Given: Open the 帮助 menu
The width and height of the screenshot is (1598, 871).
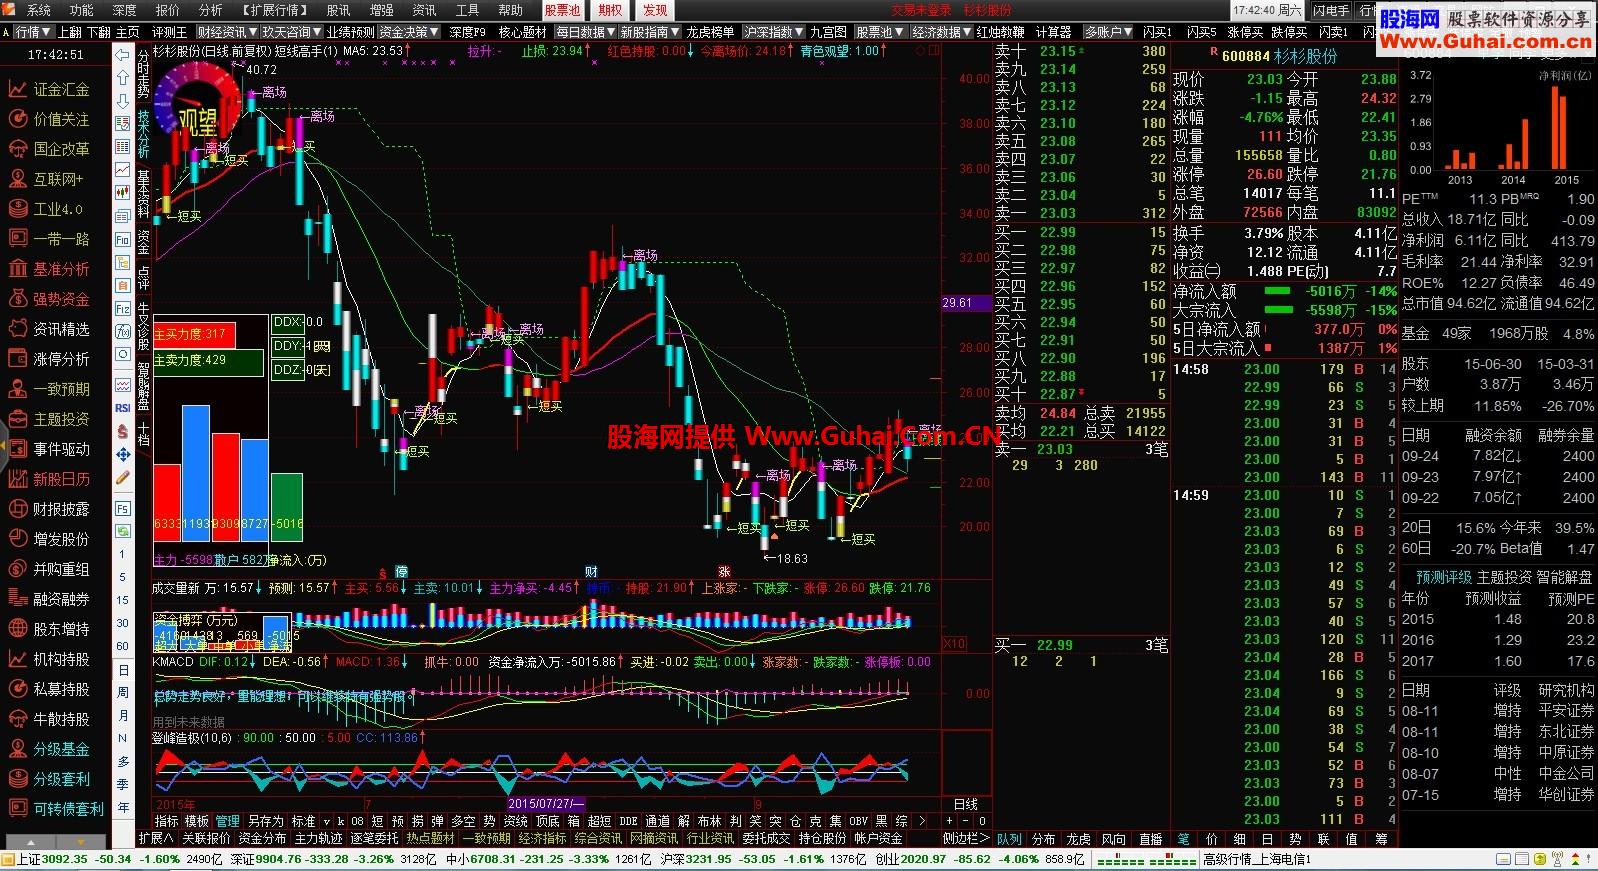Looking at the screenshot, I should coord(510,10).
